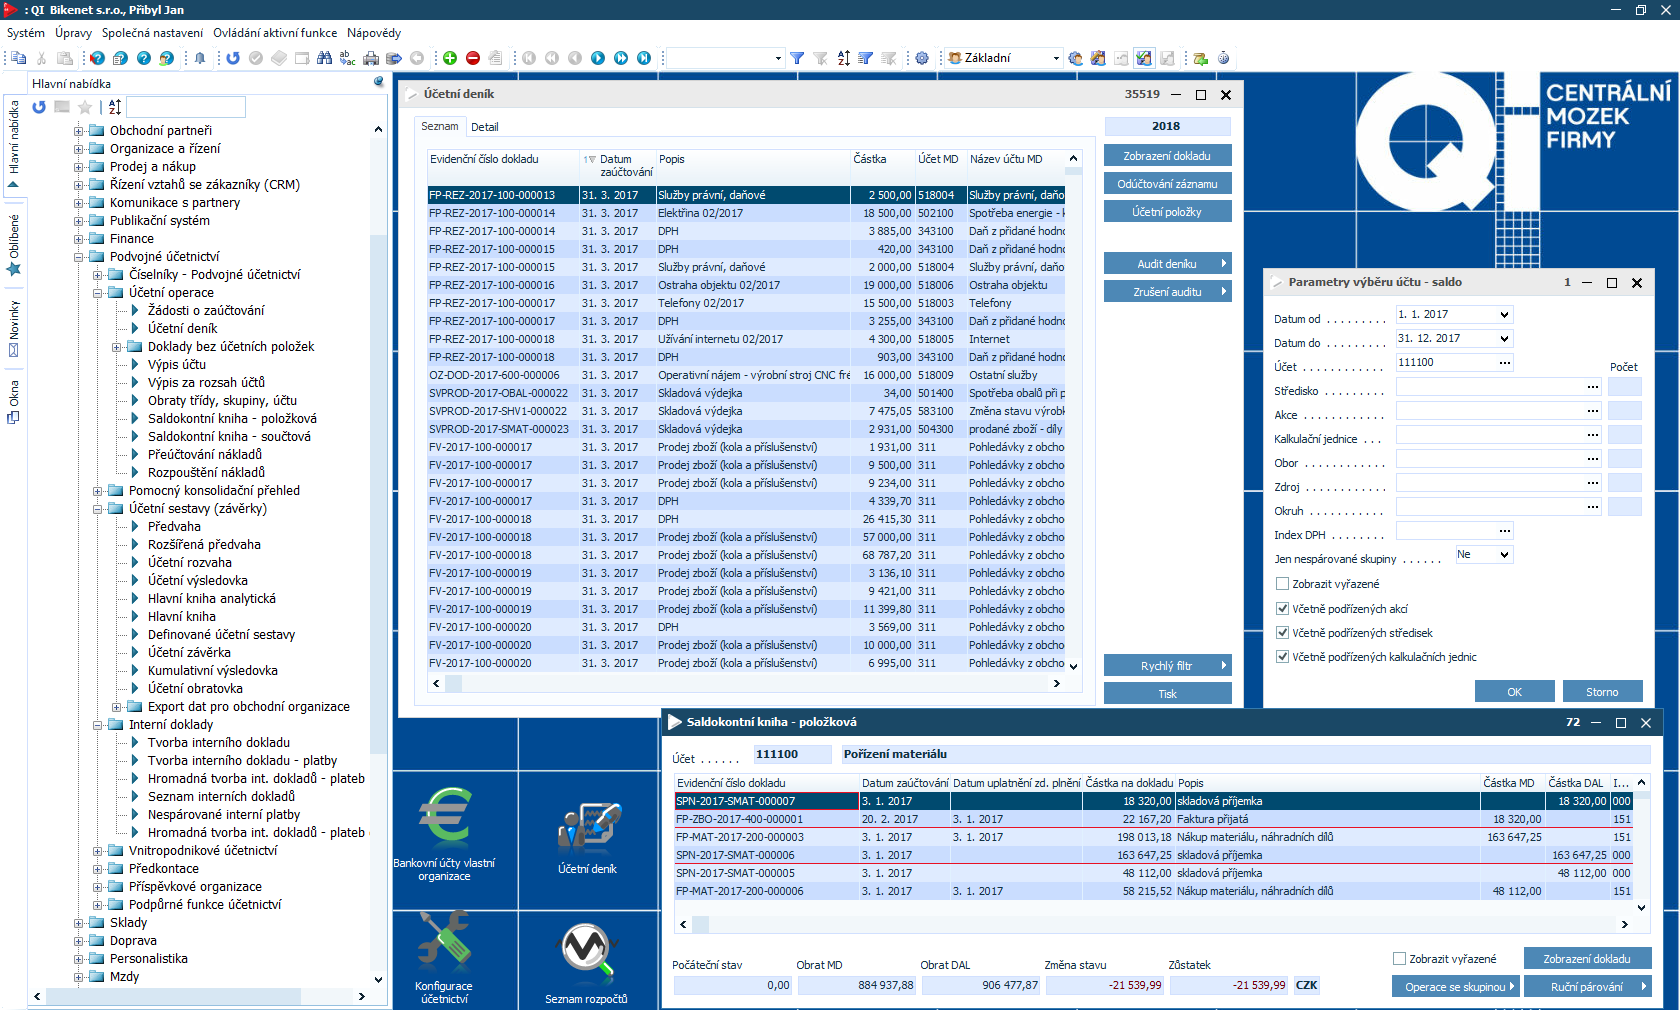Open the Seznam rozpočtů tile
The width and height of the screenshot is (1680, 1010).
(586, 958)
